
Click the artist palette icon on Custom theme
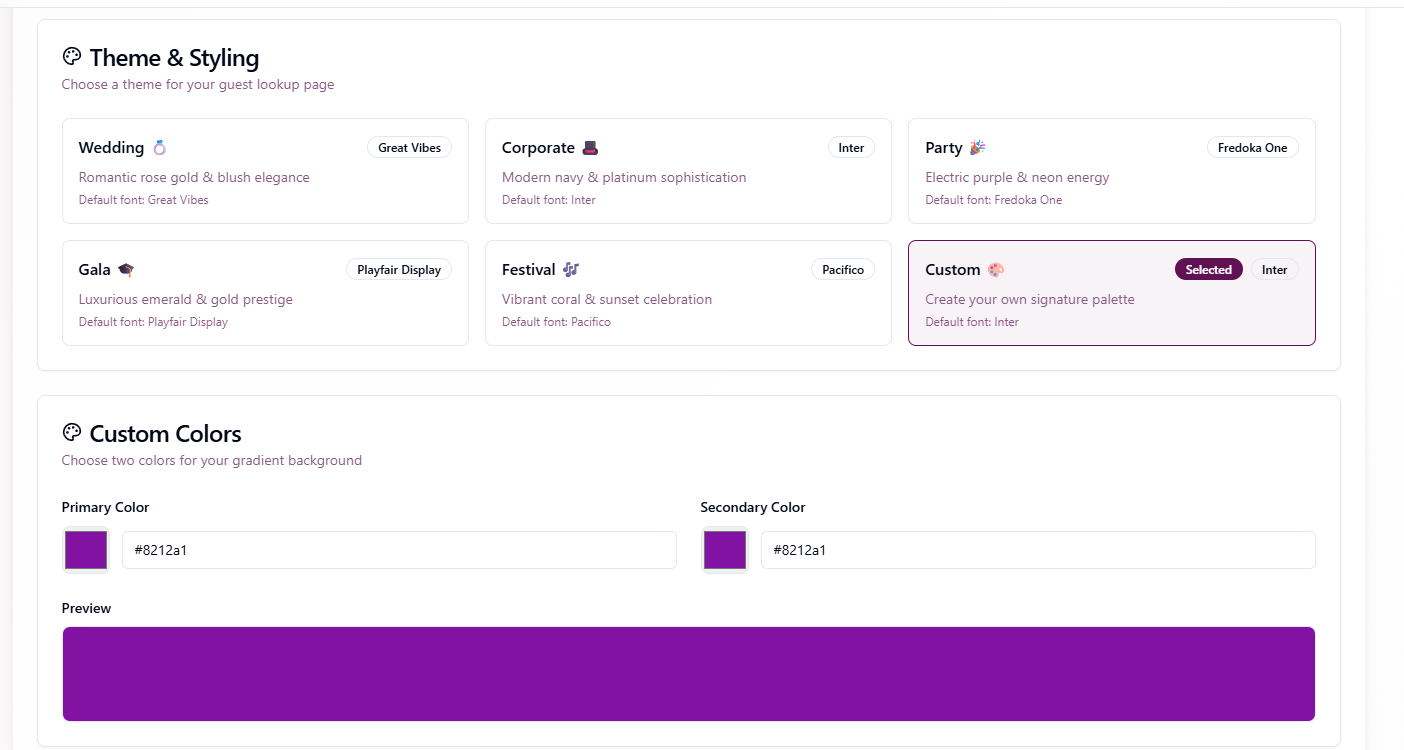point(997,268)
